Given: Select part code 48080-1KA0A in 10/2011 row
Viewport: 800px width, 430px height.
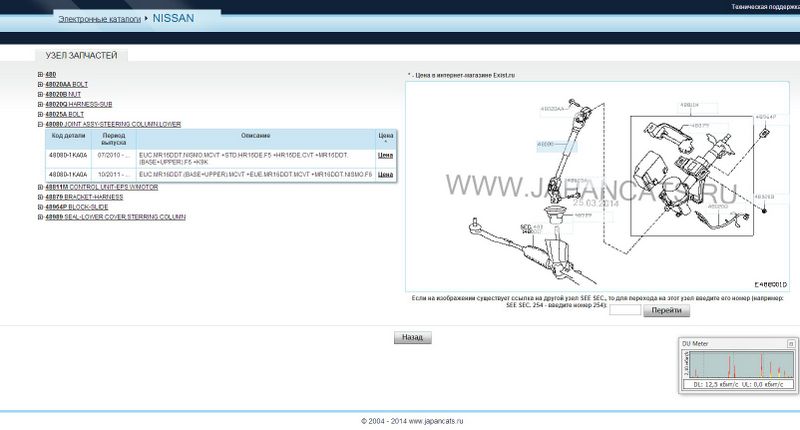Looking at the screenshot, I should point(68,174).
